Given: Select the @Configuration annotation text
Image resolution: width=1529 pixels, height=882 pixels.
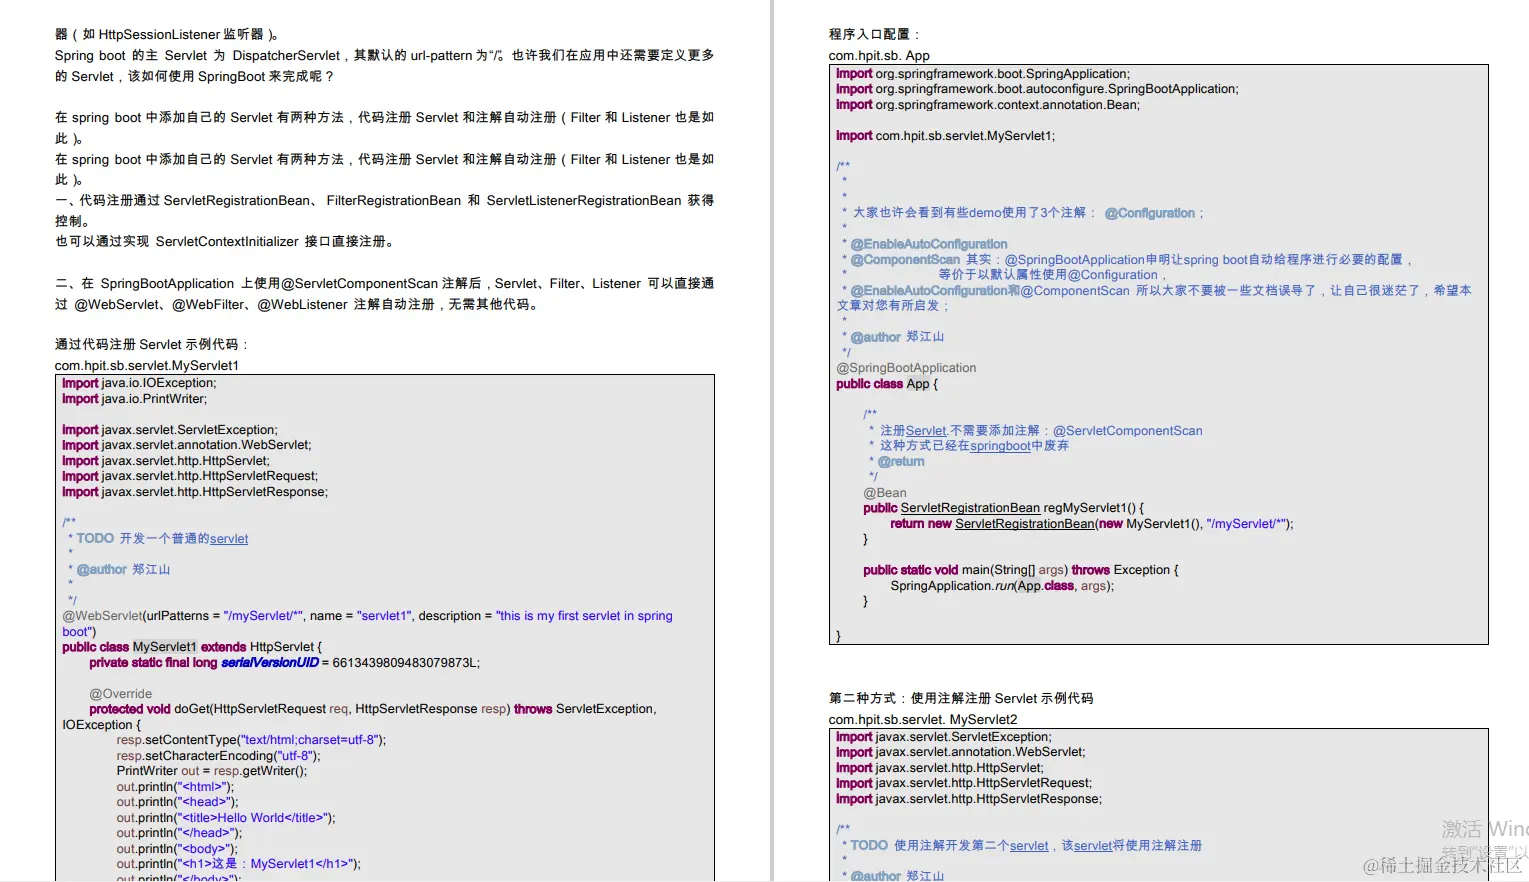Looking at the screenshot, I should click(x=1151, y=212).
